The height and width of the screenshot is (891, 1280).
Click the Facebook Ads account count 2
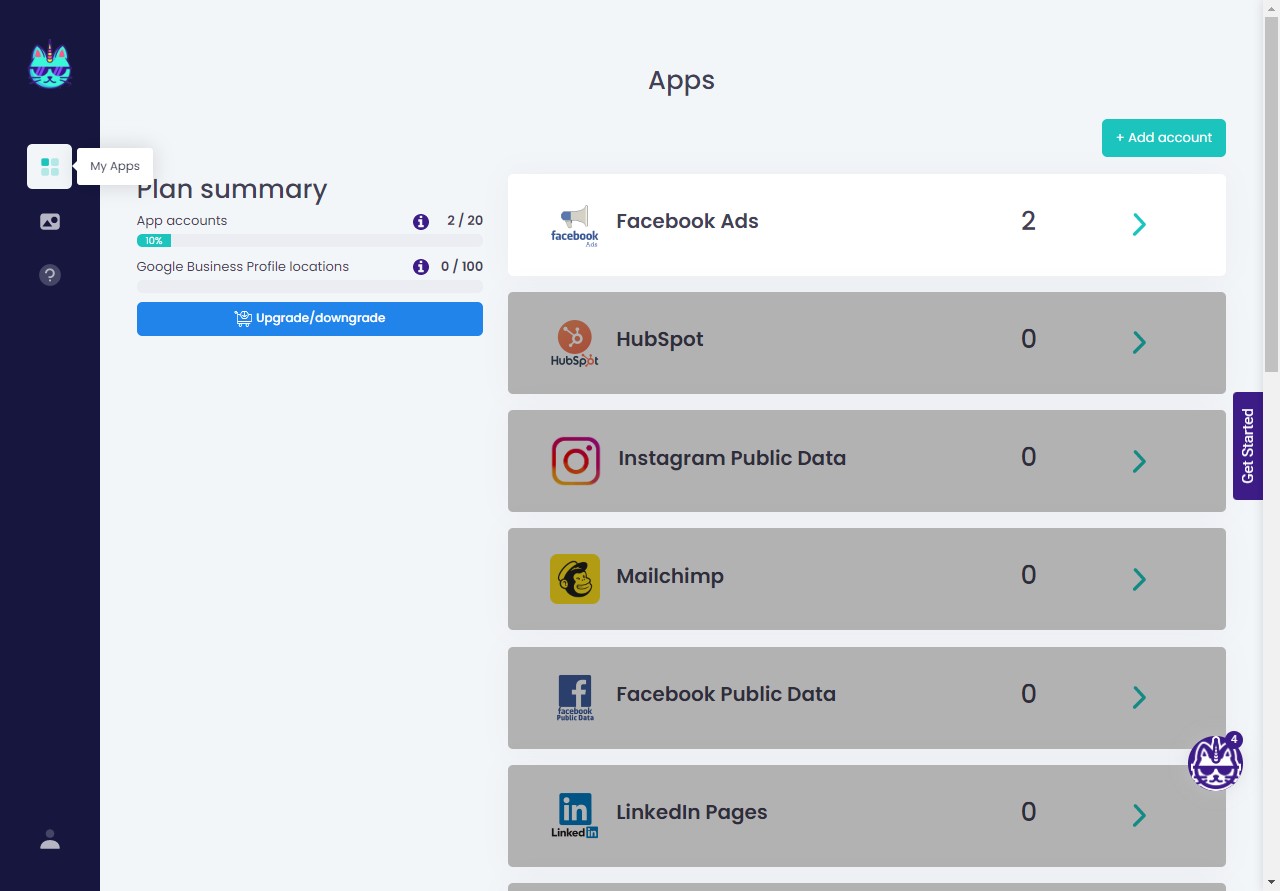coord(1028,221)
